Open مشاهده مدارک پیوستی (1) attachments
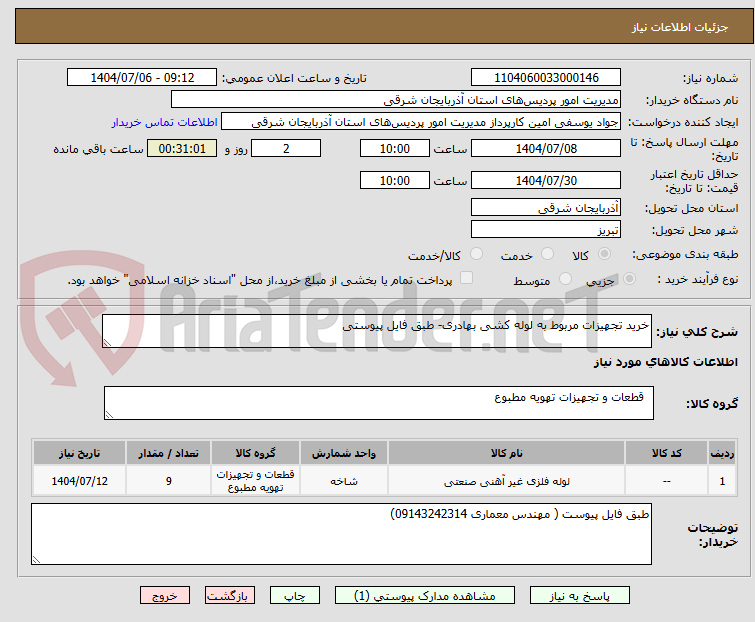Viewport: 755px width, 622px height. tap(425, 596)
